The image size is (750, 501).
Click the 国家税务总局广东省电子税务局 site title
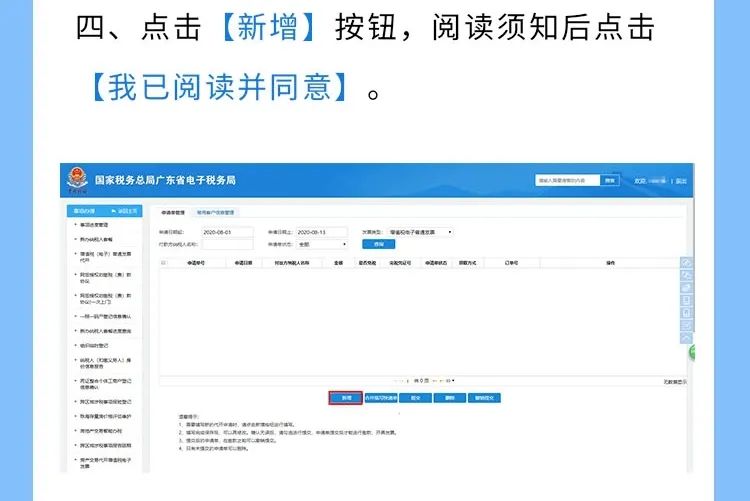pyautogui.click(x=165, y=180)
